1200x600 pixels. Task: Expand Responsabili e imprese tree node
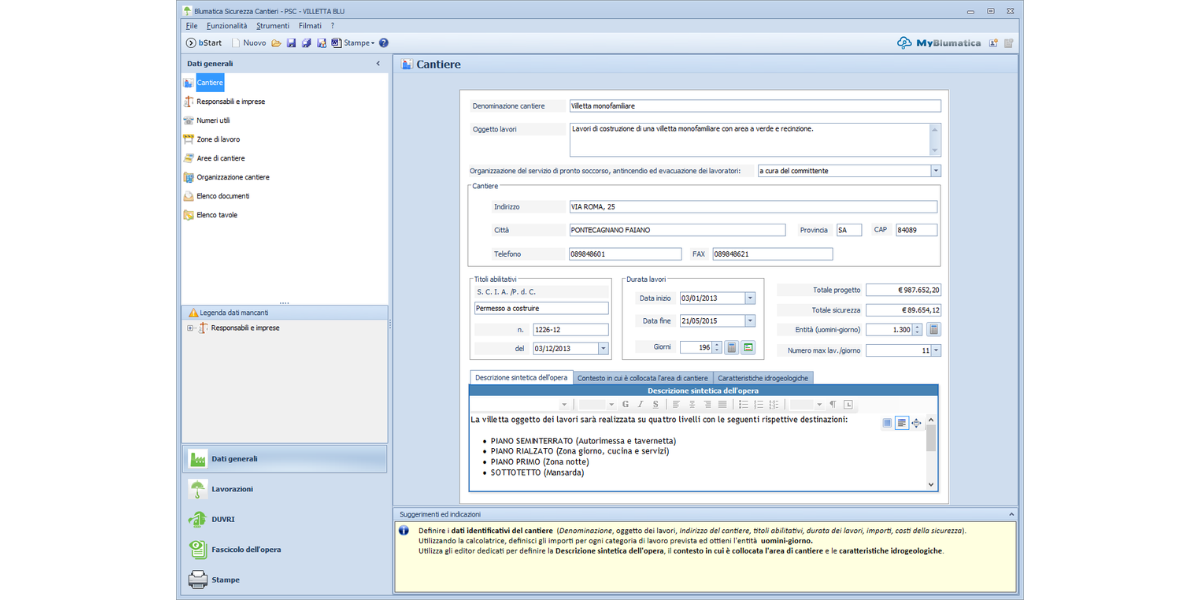tap(190, 328)
